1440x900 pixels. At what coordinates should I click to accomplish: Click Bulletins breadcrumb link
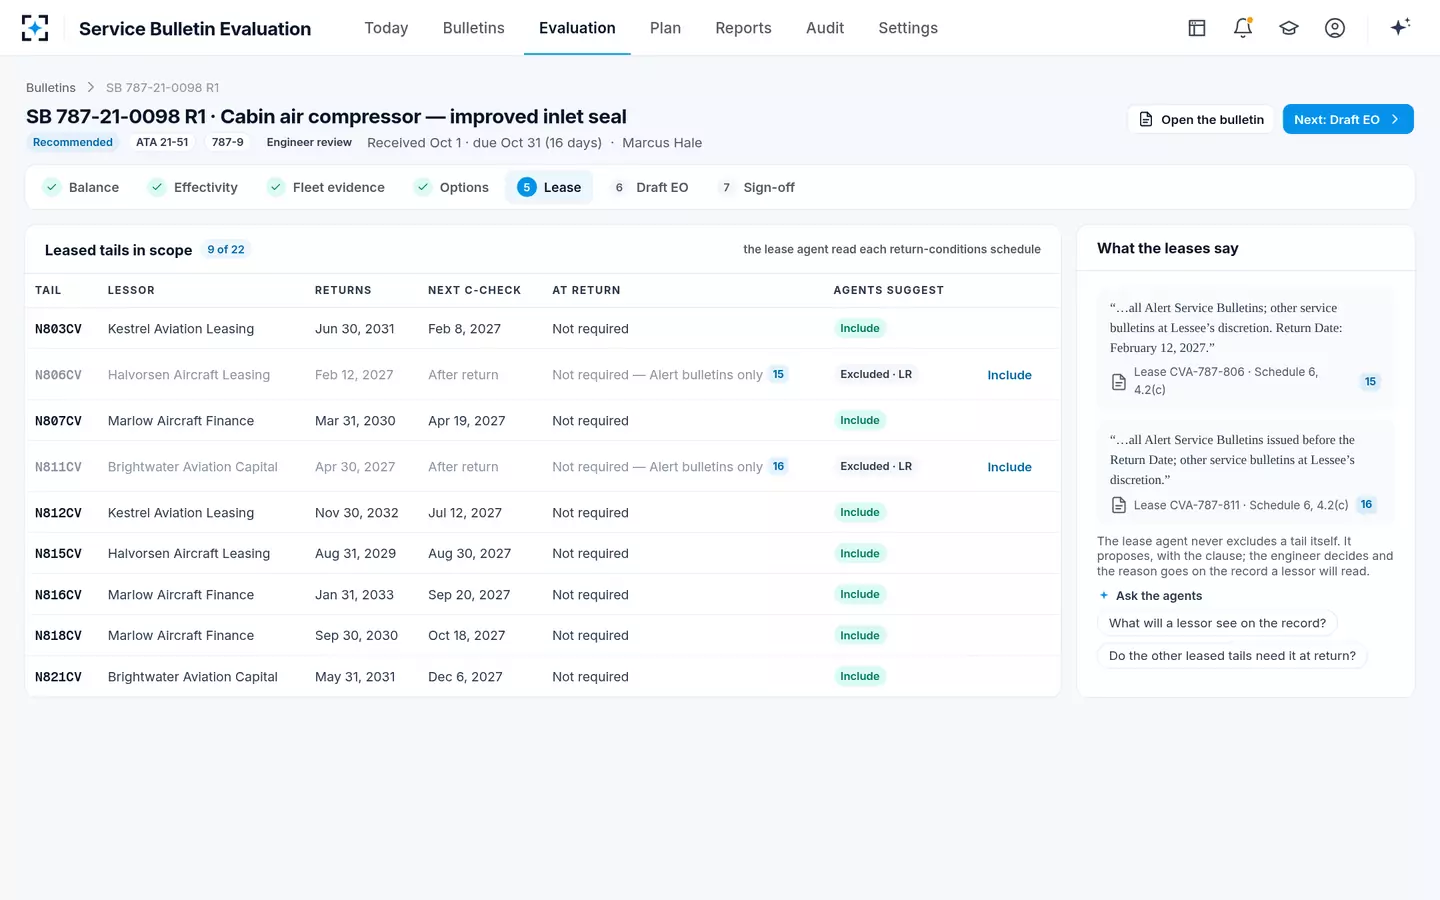(x=51, y=88)
